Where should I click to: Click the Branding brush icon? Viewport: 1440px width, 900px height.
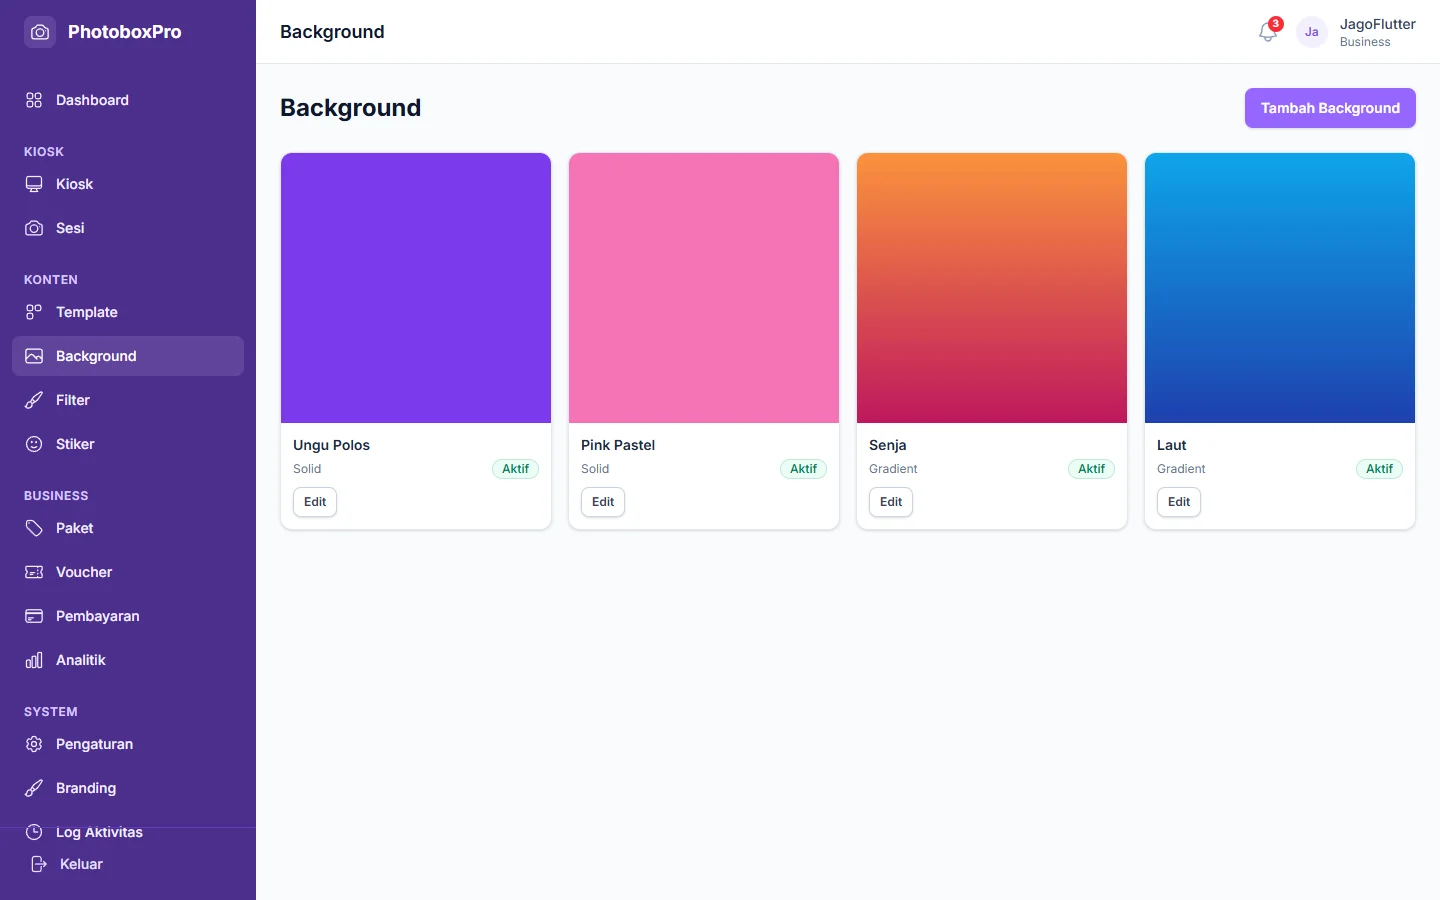tap(34, 788)
